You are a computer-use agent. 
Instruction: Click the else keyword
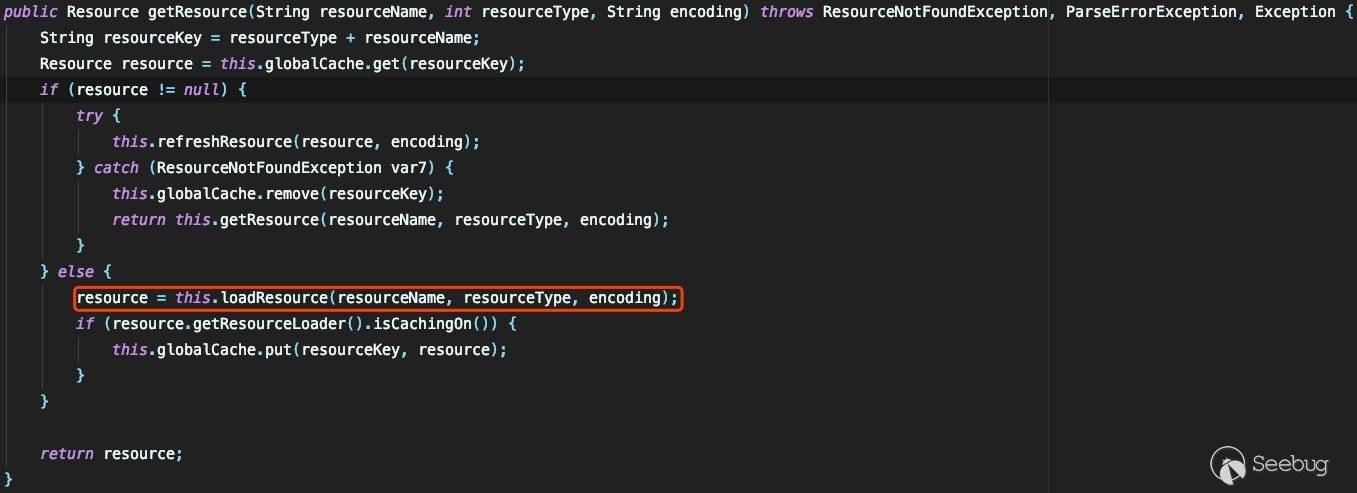click(76, 272)
